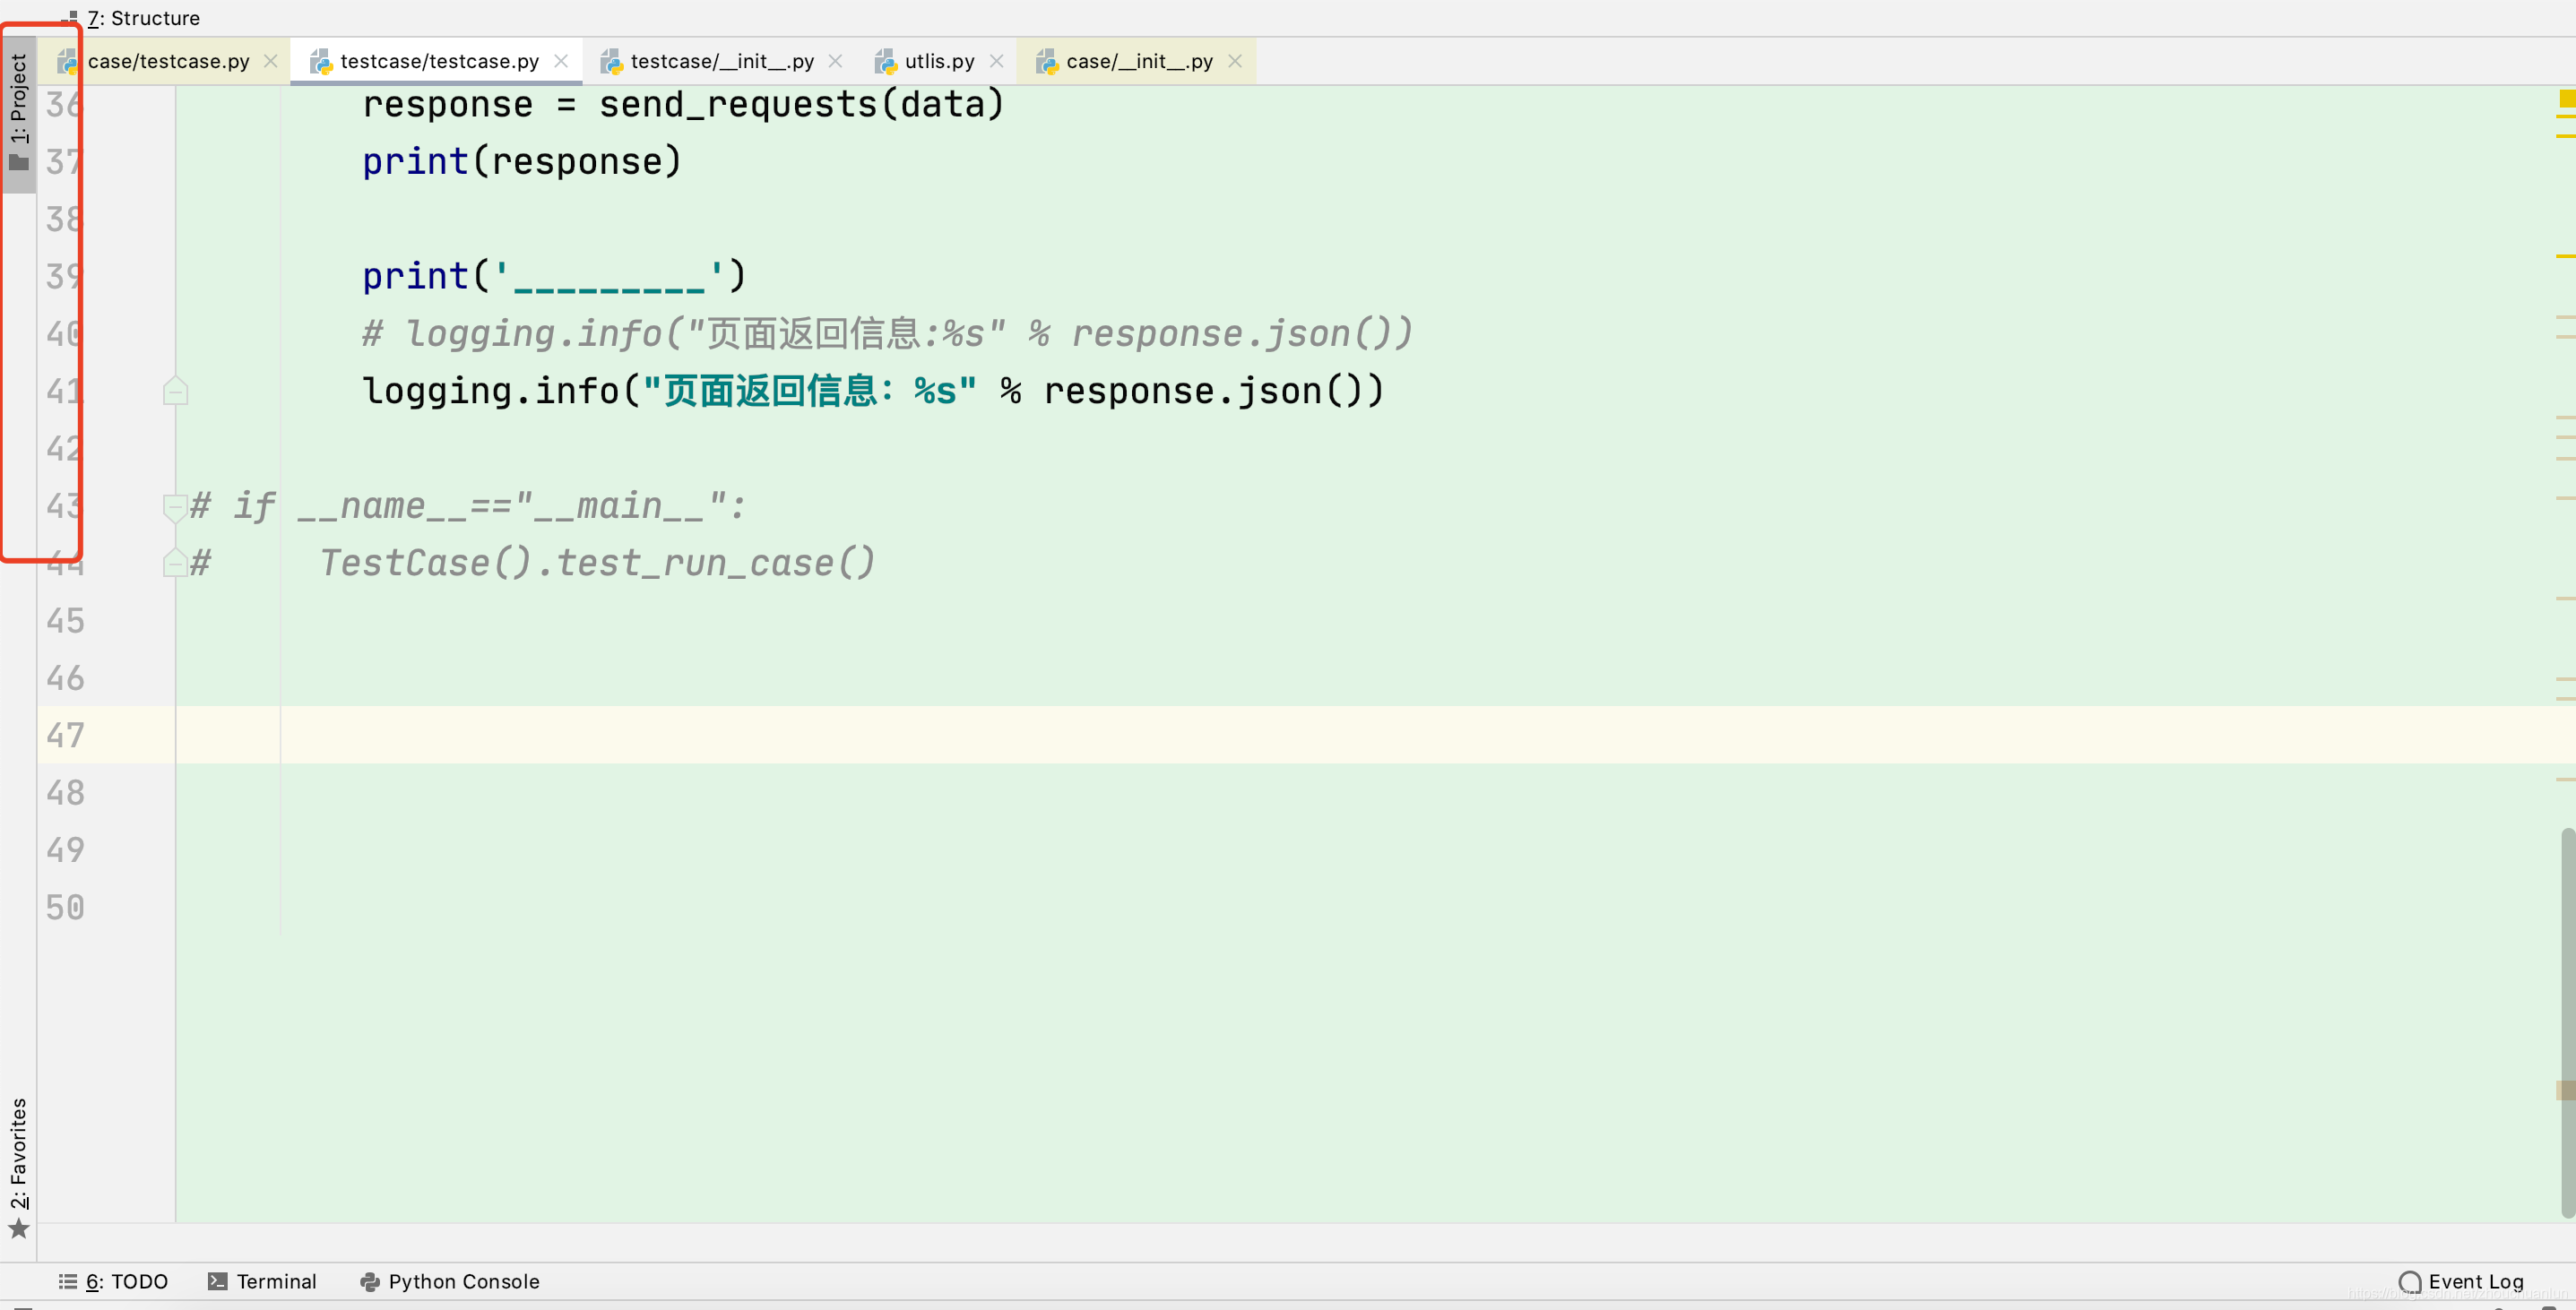Viewport: 2576px width, 1310px height.
Task: Close the case/__init__.py tab
Action: pos(1235,61)
